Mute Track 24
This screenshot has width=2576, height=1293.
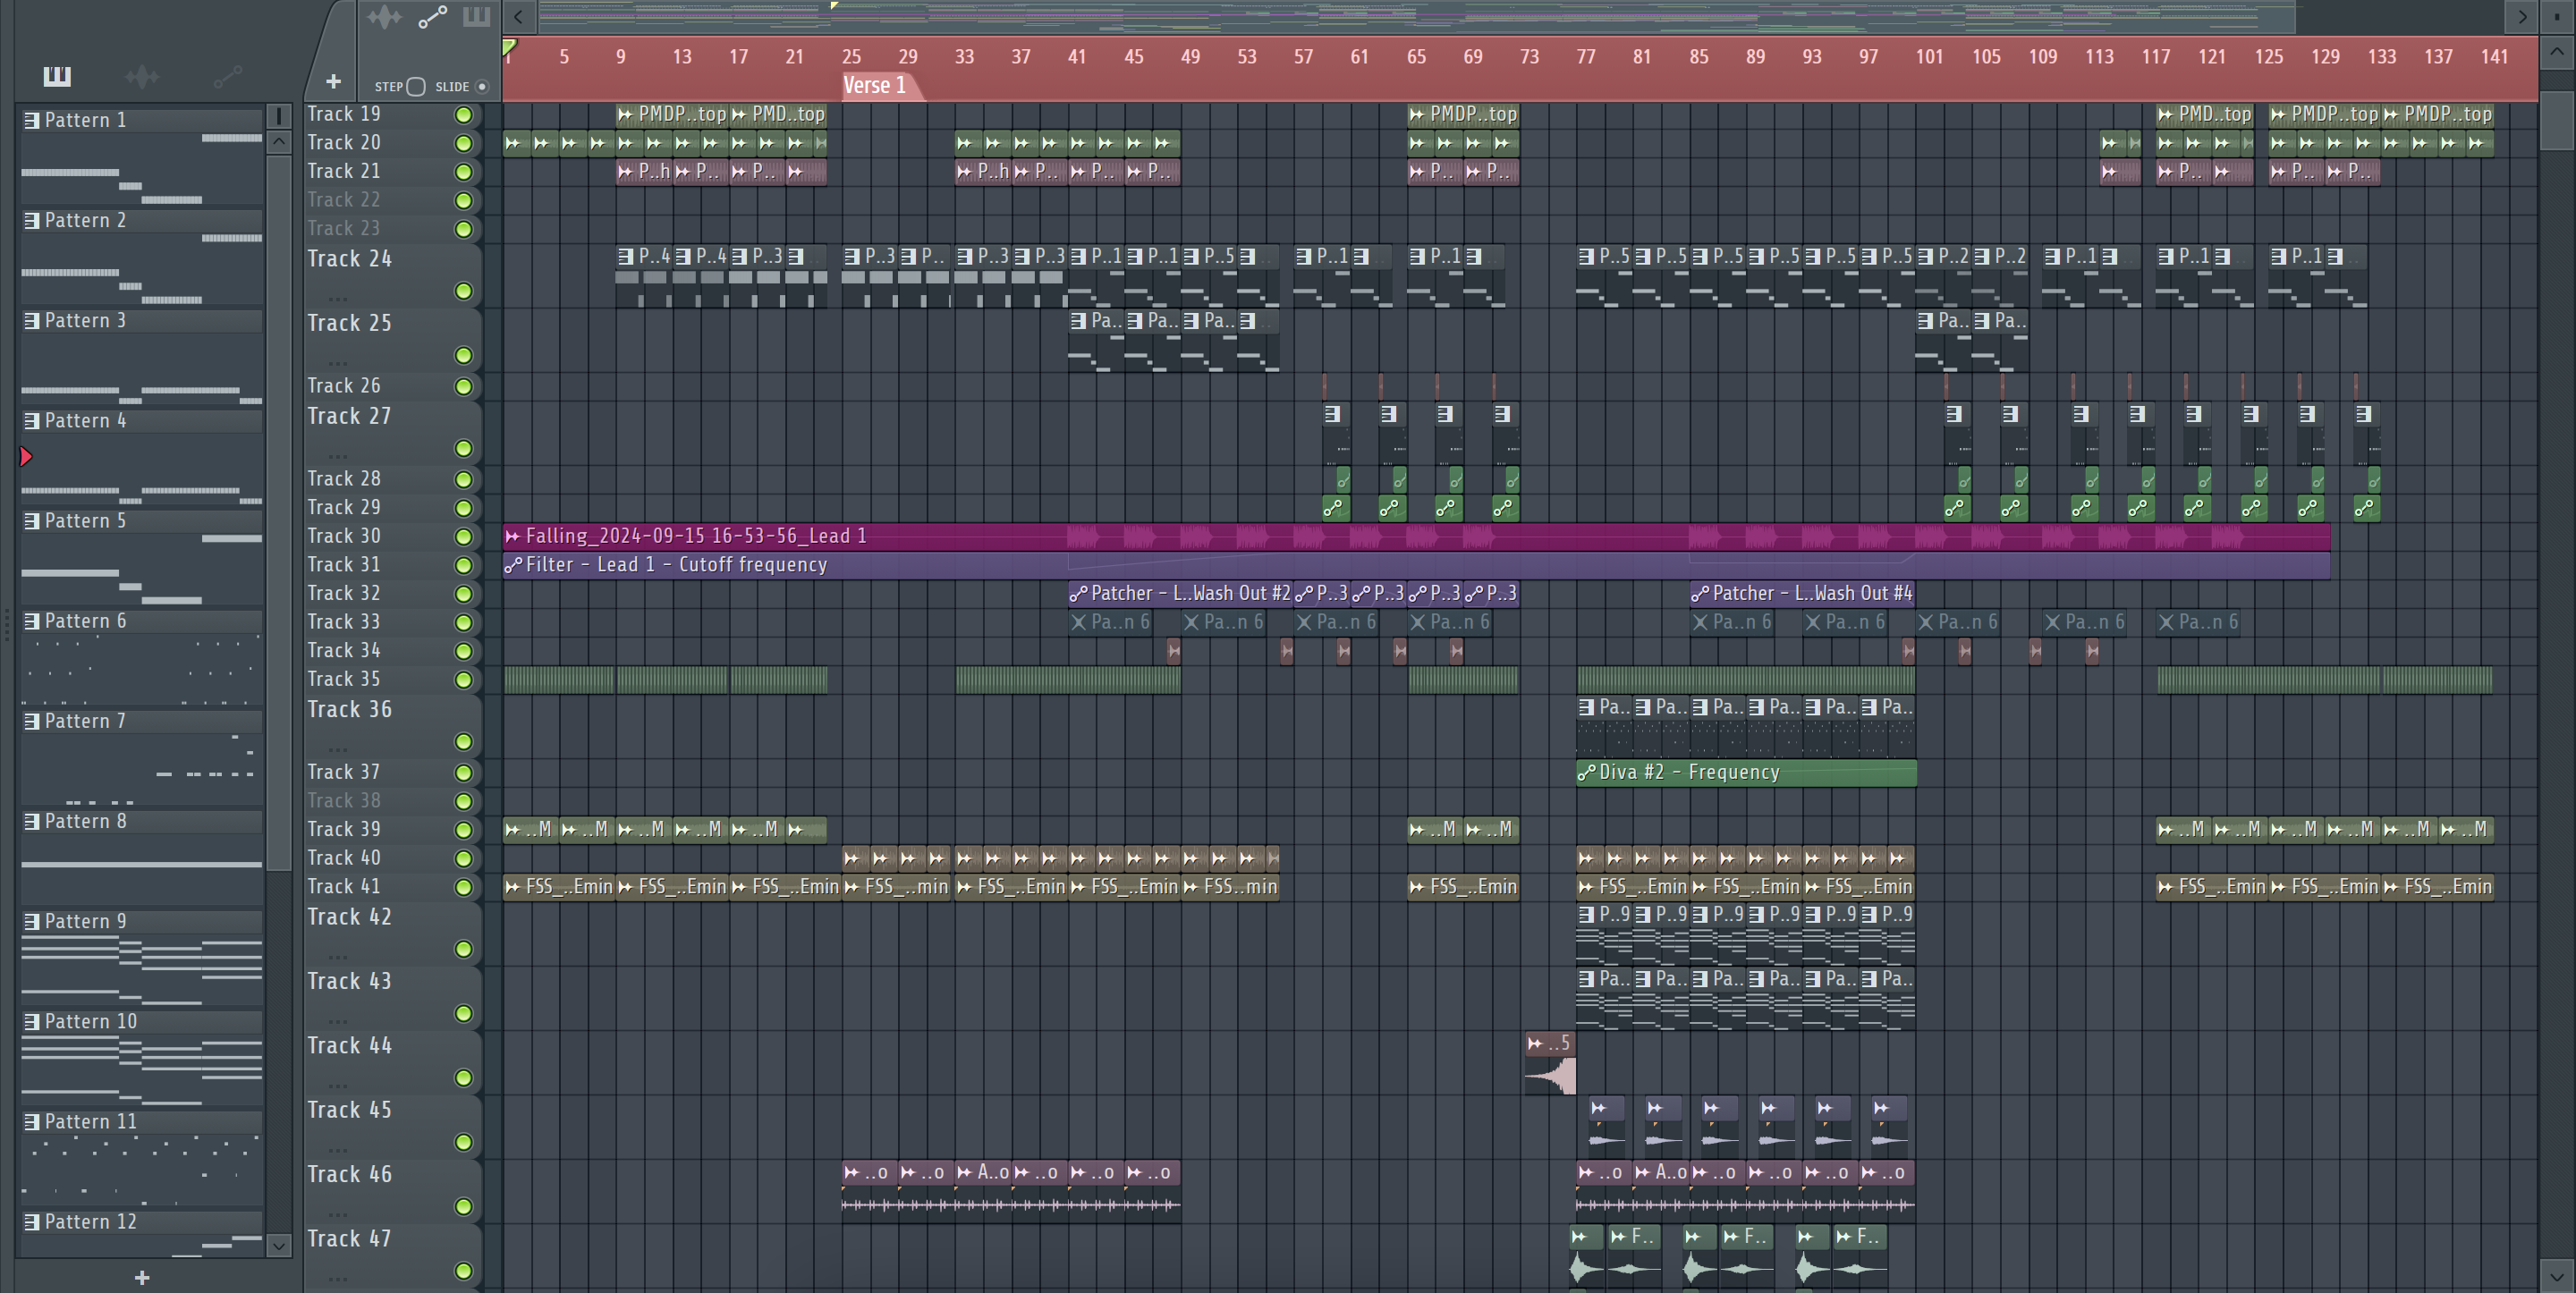464,291
